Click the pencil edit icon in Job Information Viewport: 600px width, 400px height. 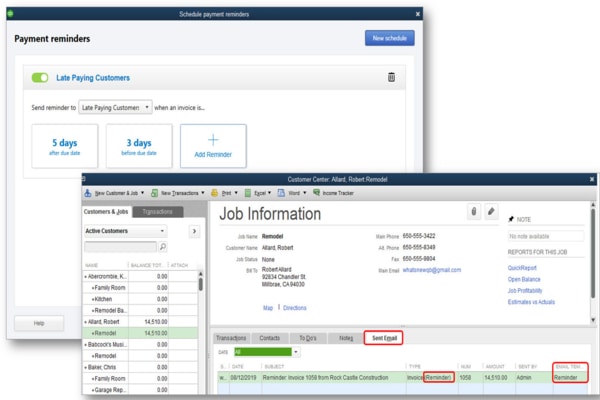(491, 211)
